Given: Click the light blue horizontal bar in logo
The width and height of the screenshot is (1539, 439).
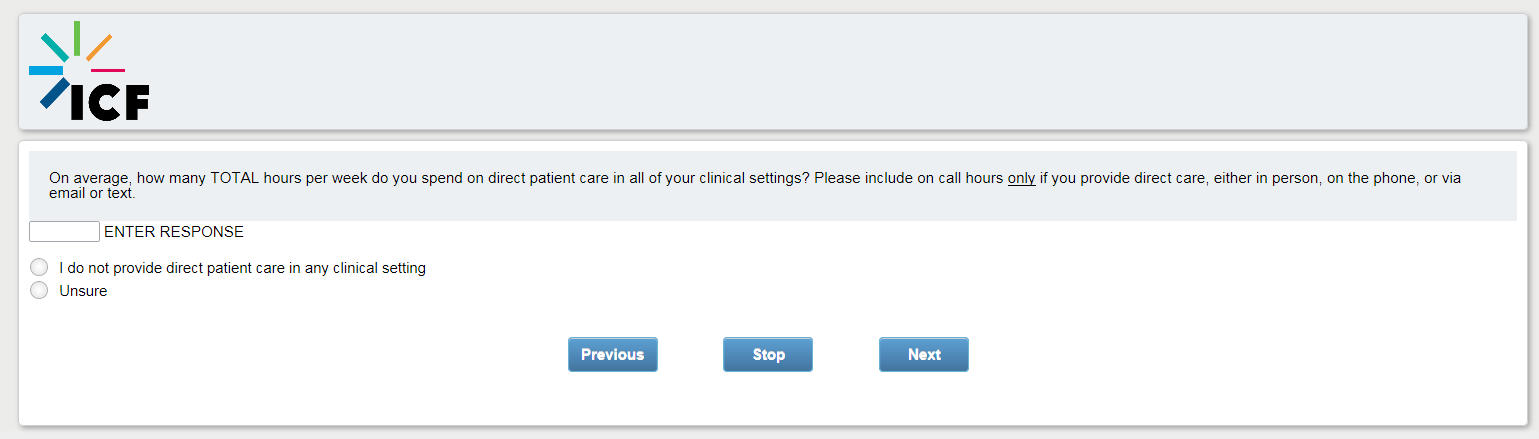Looking at the screenshot, I should coord(45,70).
